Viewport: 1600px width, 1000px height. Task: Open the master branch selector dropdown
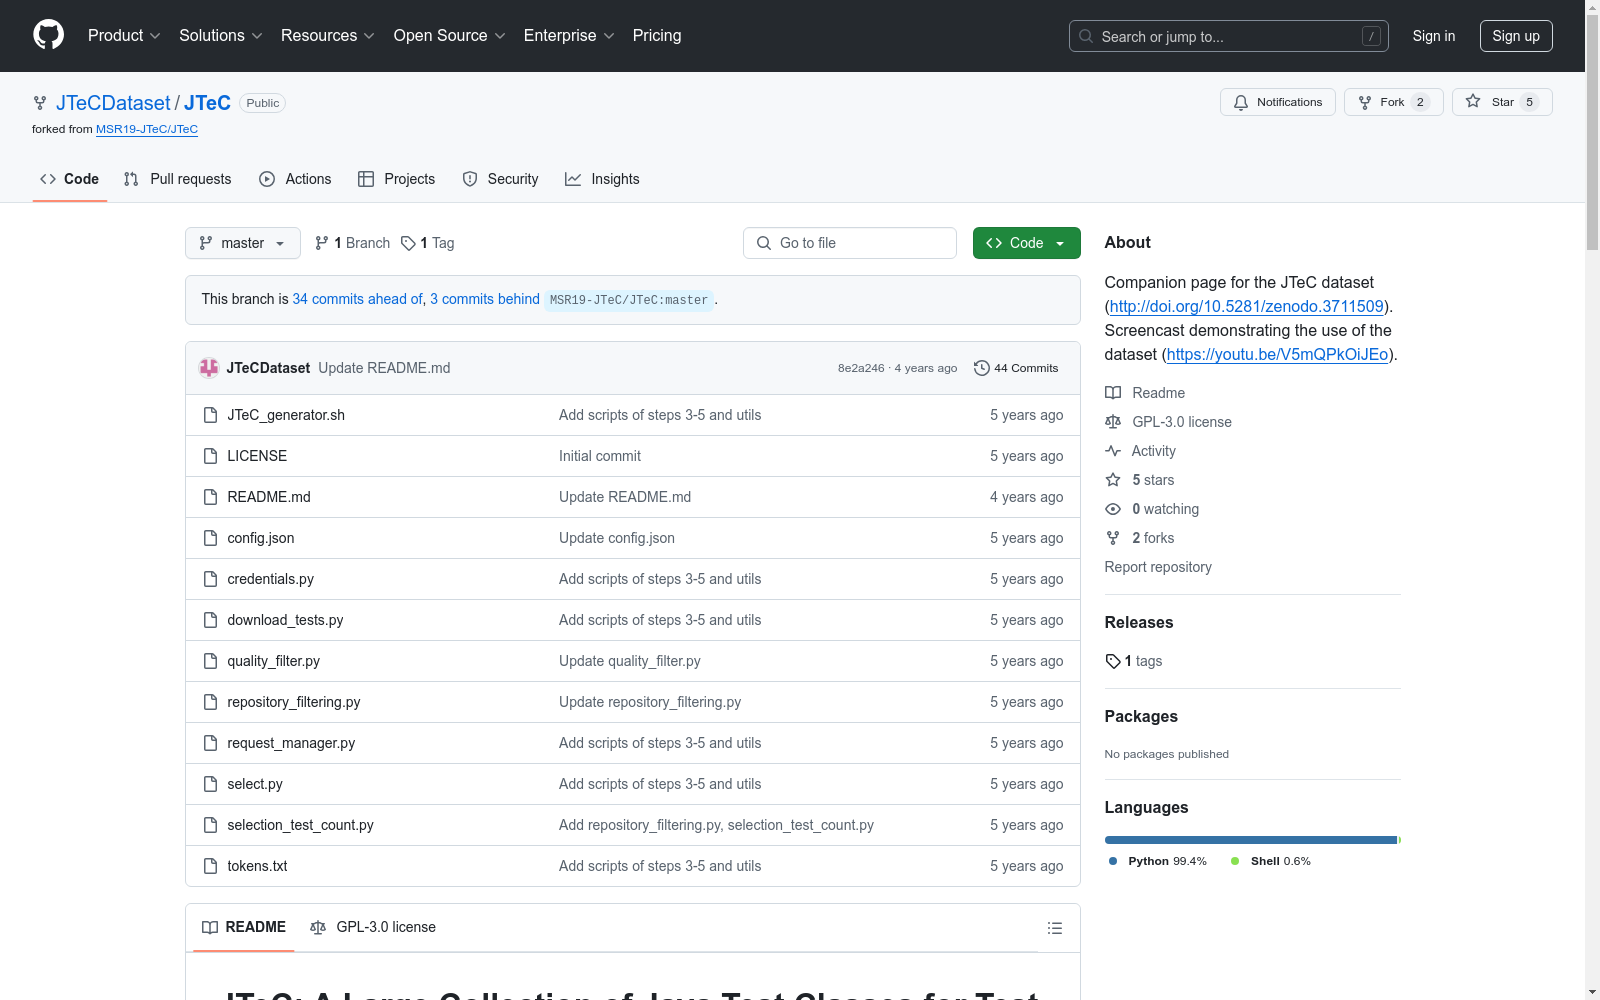(243, 243)
